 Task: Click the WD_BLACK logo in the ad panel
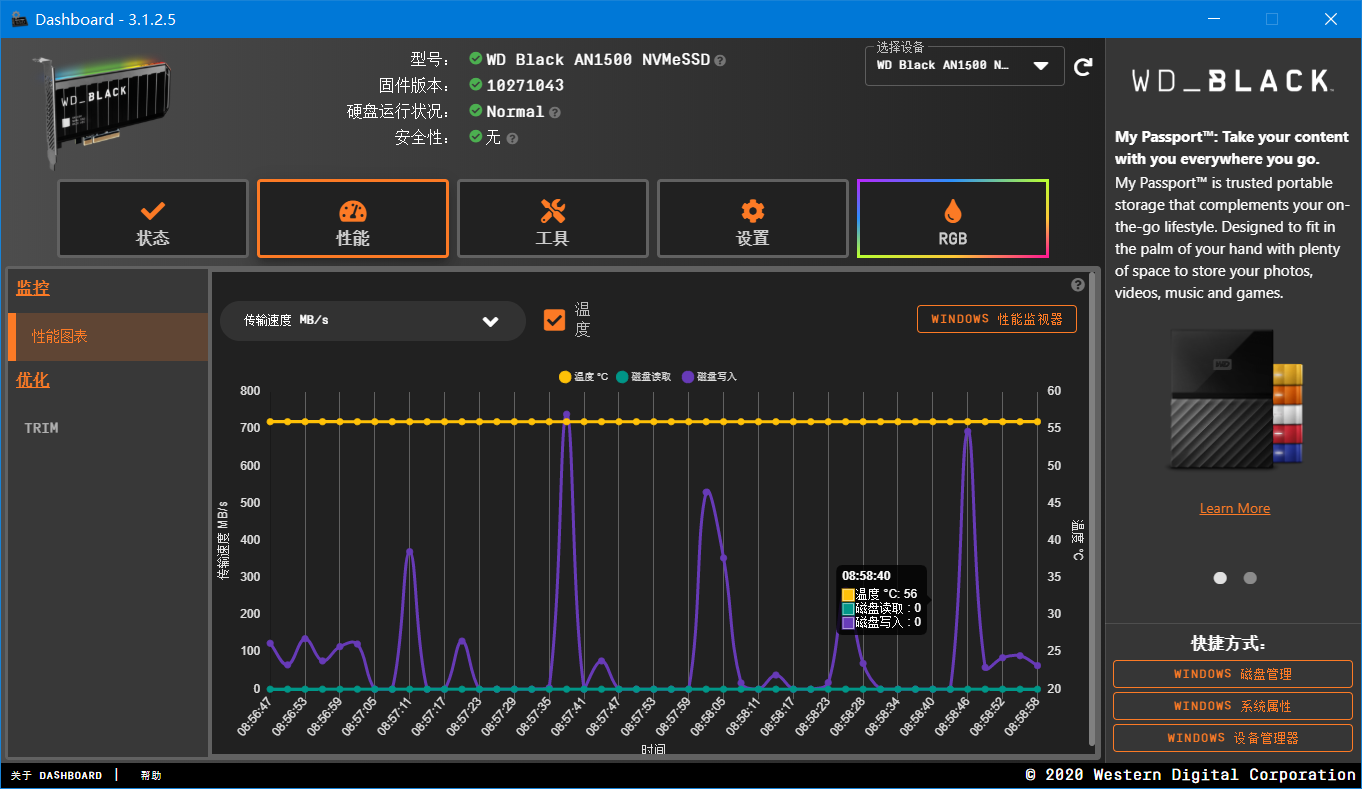(x=1233, y=81)
